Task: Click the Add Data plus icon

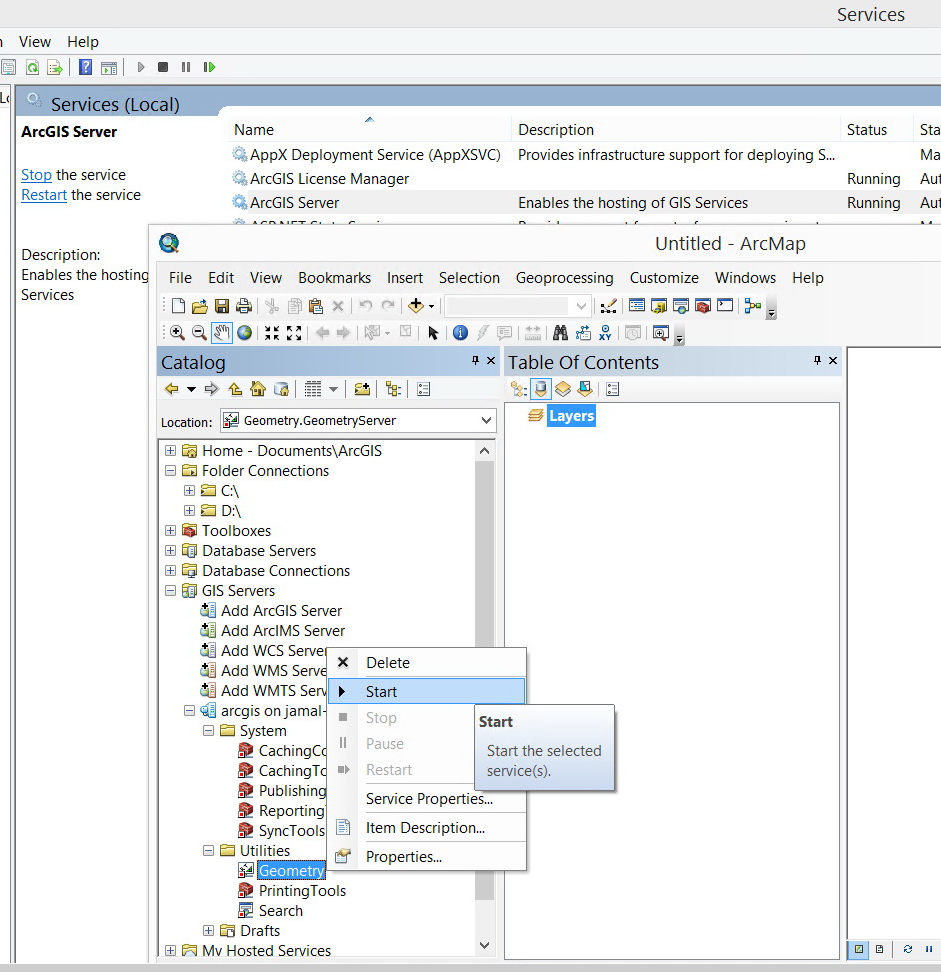Action: point(415,306)
